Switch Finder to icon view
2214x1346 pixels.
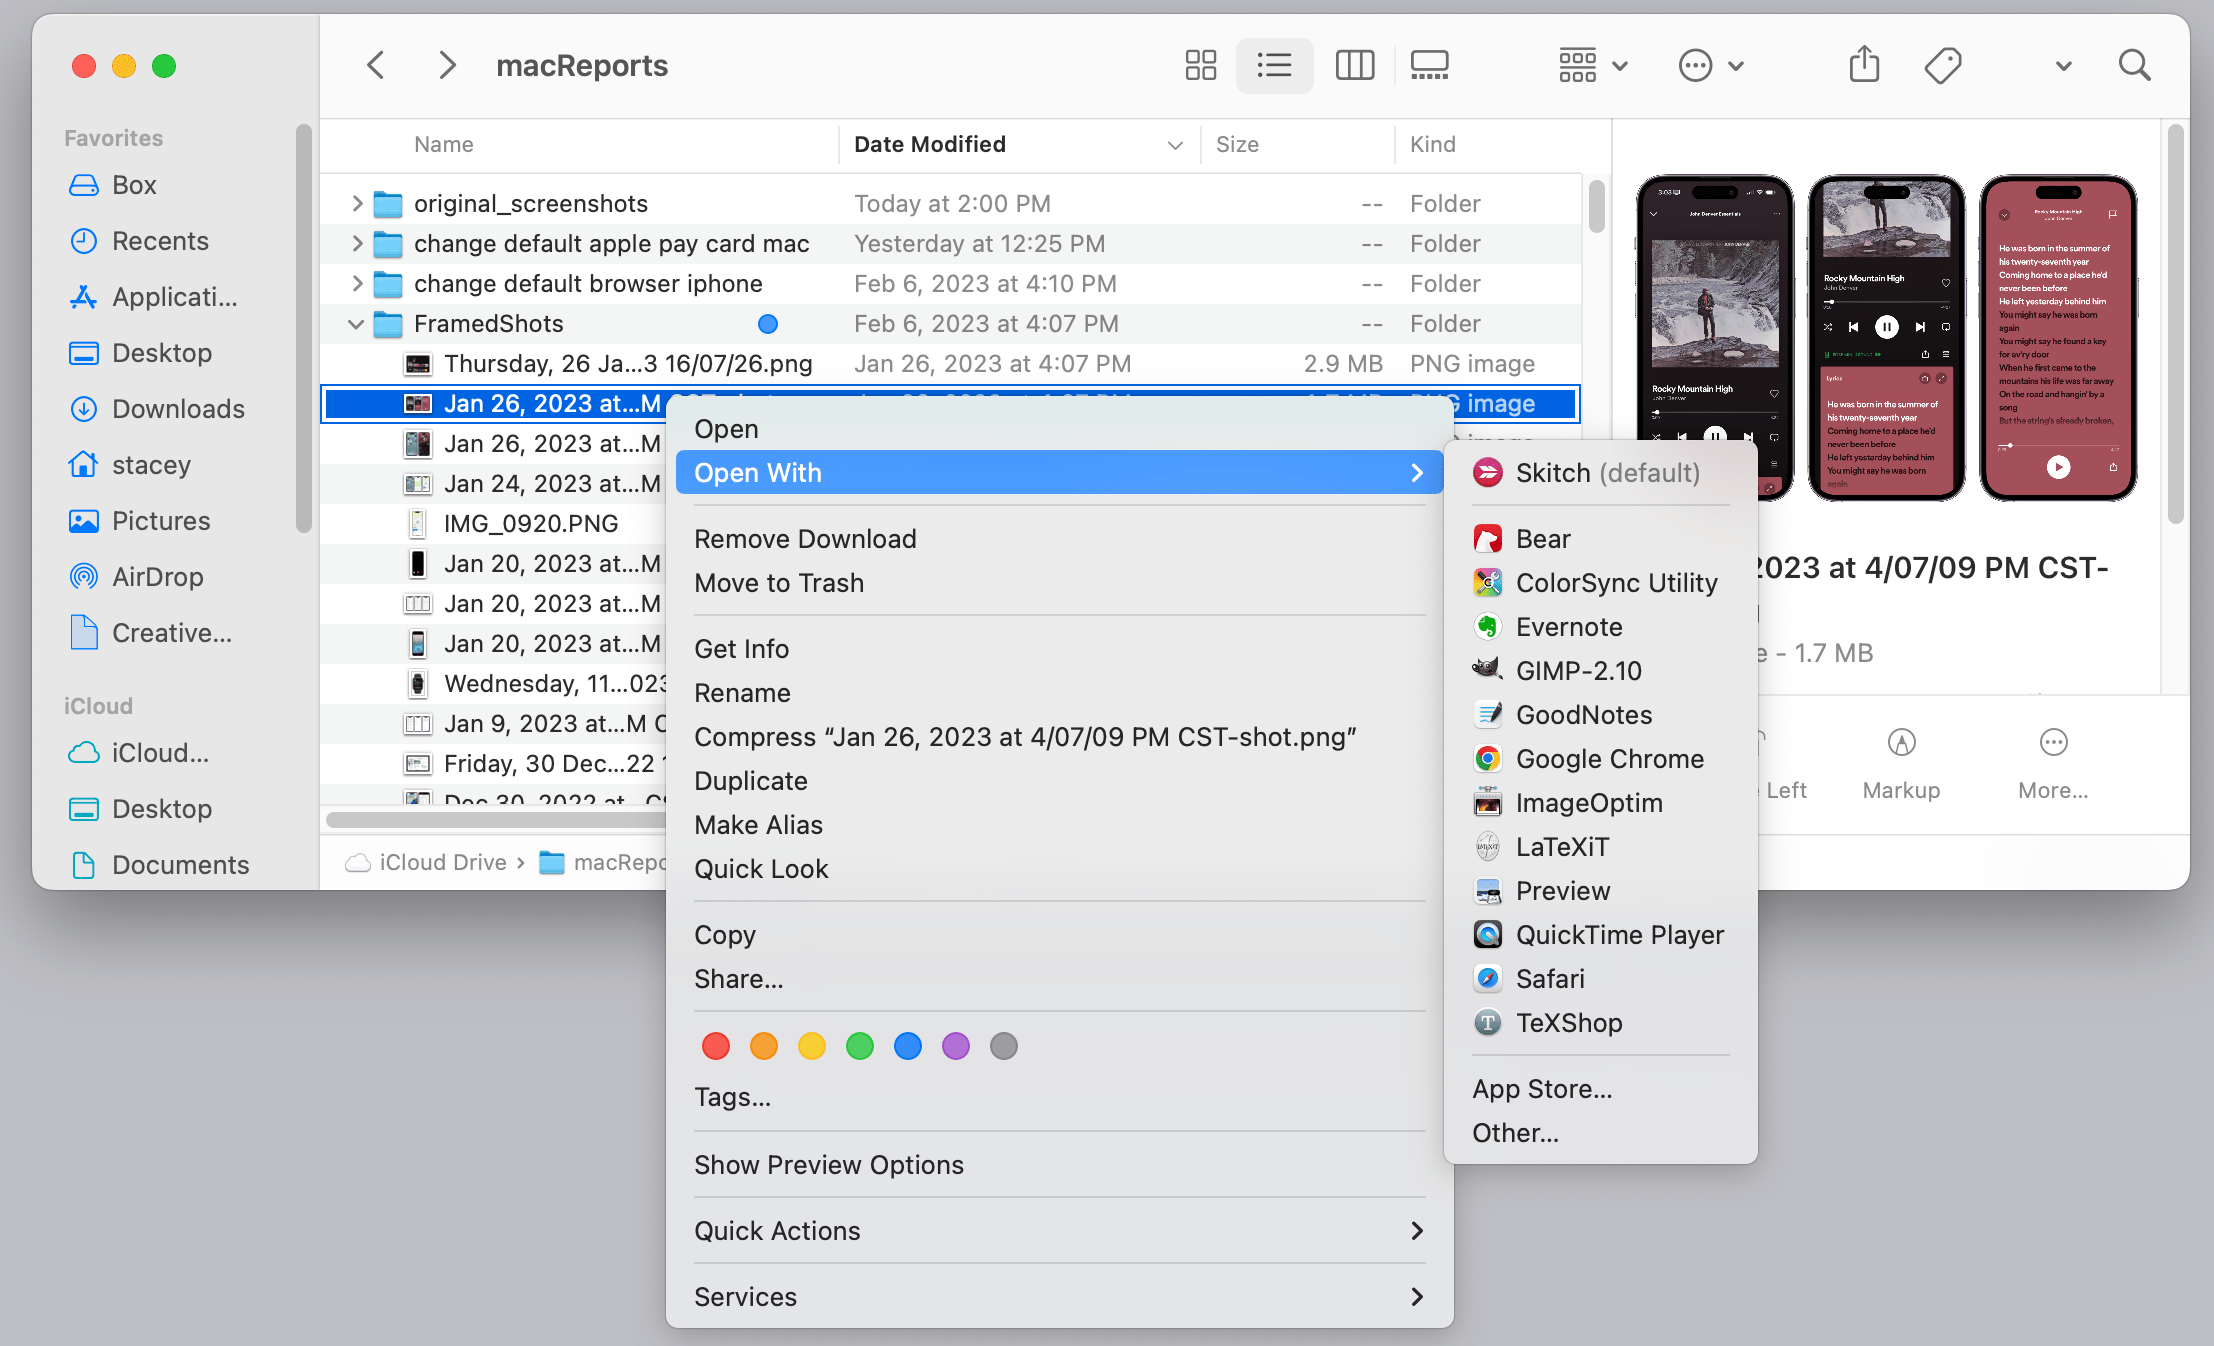(x=1200, y=66)
